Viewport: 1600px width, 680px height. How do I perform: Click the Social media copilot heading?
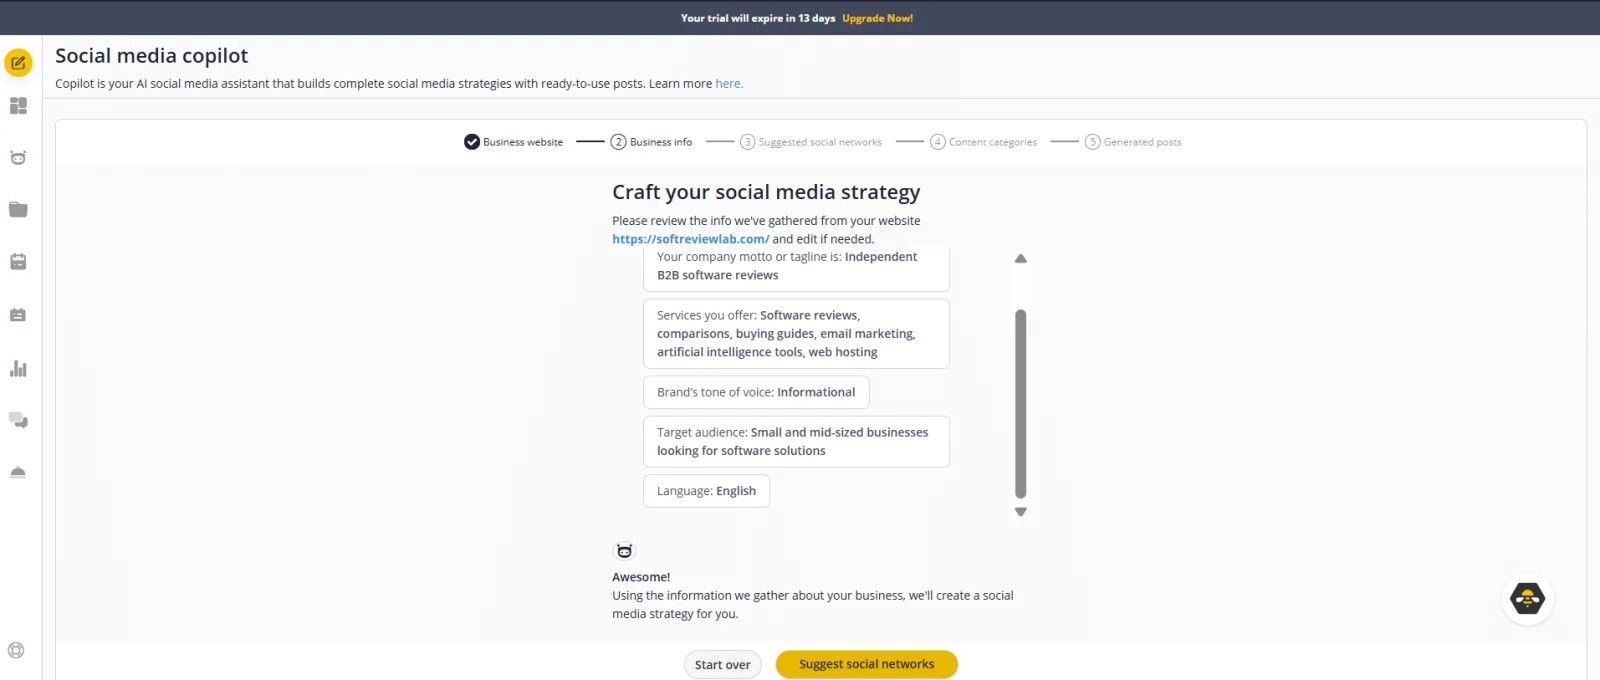151,56
